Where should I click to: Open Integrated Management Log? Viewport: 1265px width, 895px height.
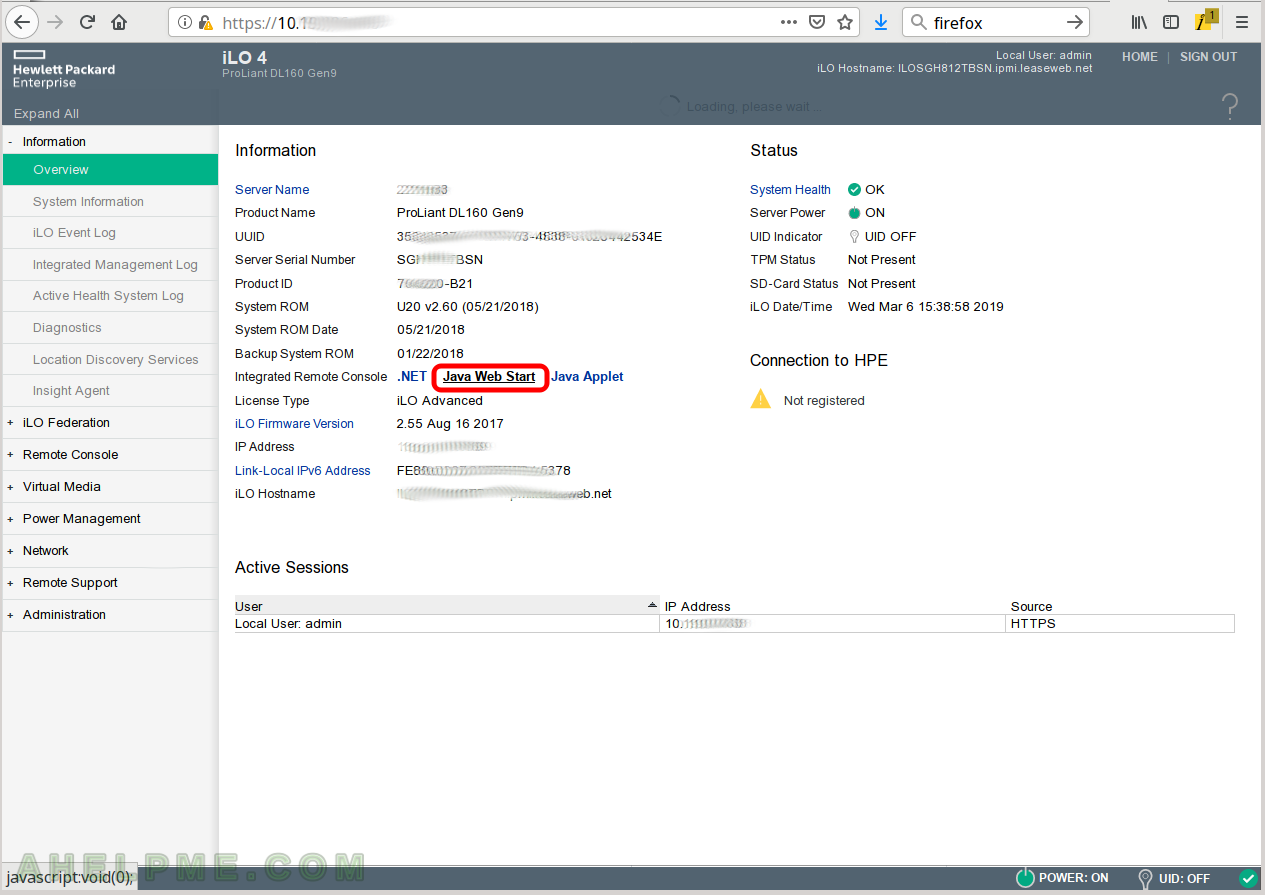(115, 265)
